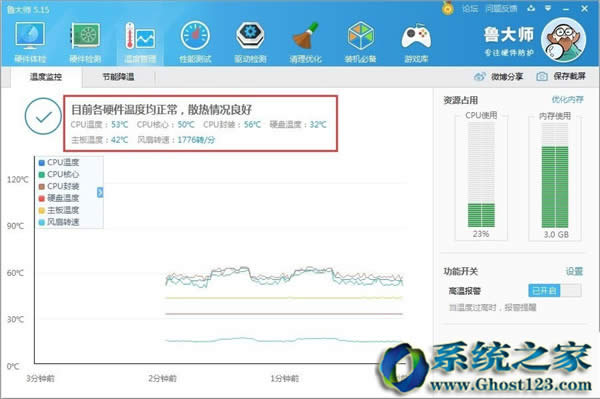Image resolution: width=600 pixels, height=399 pixels.
Task: Click the checkmark status circle icon
Action: click(x=43, y=116)
